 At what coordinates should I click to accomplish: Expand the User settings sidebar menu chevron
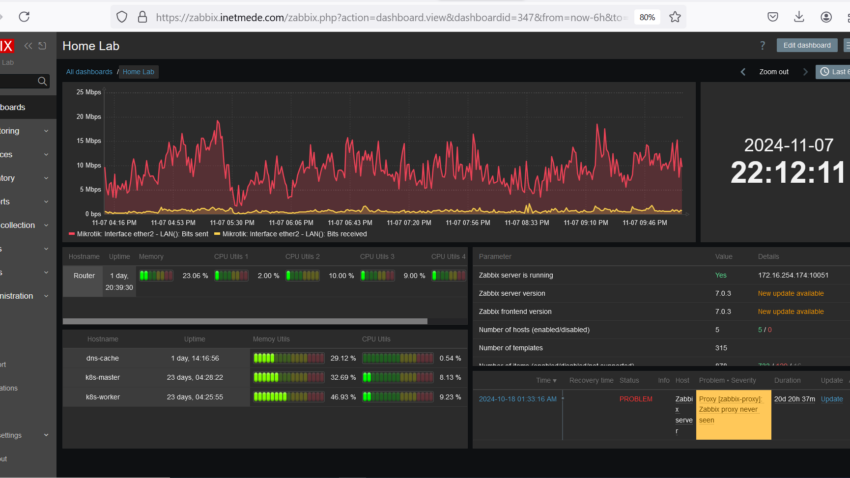[46, 435]
